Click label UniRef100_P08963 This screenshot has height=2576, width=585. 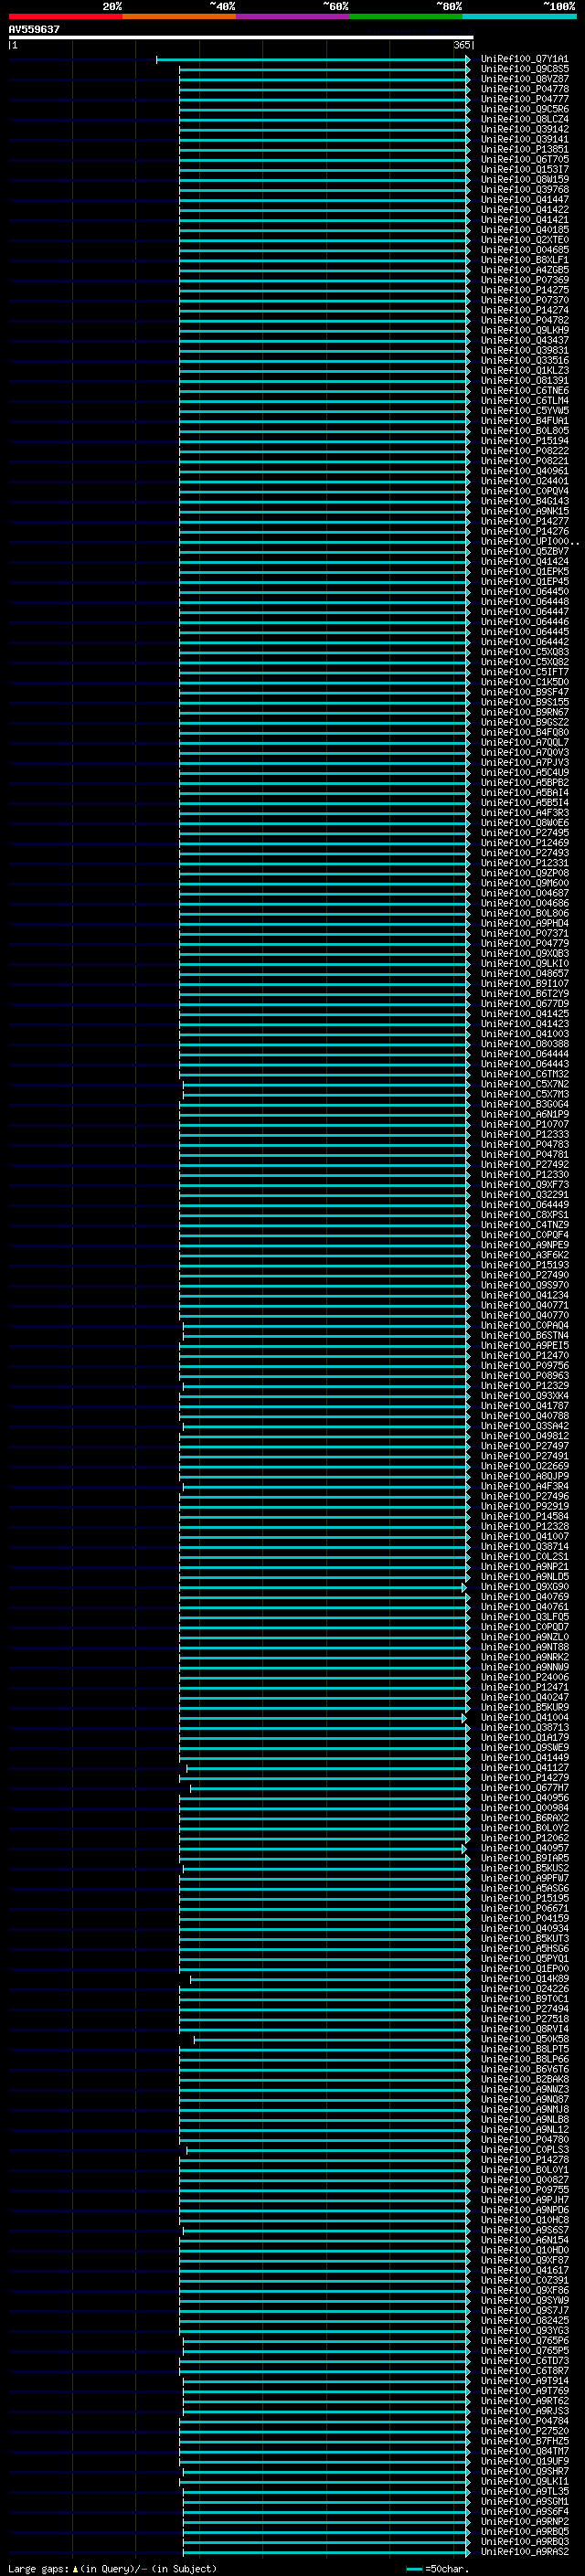(x=524, y=1375)
